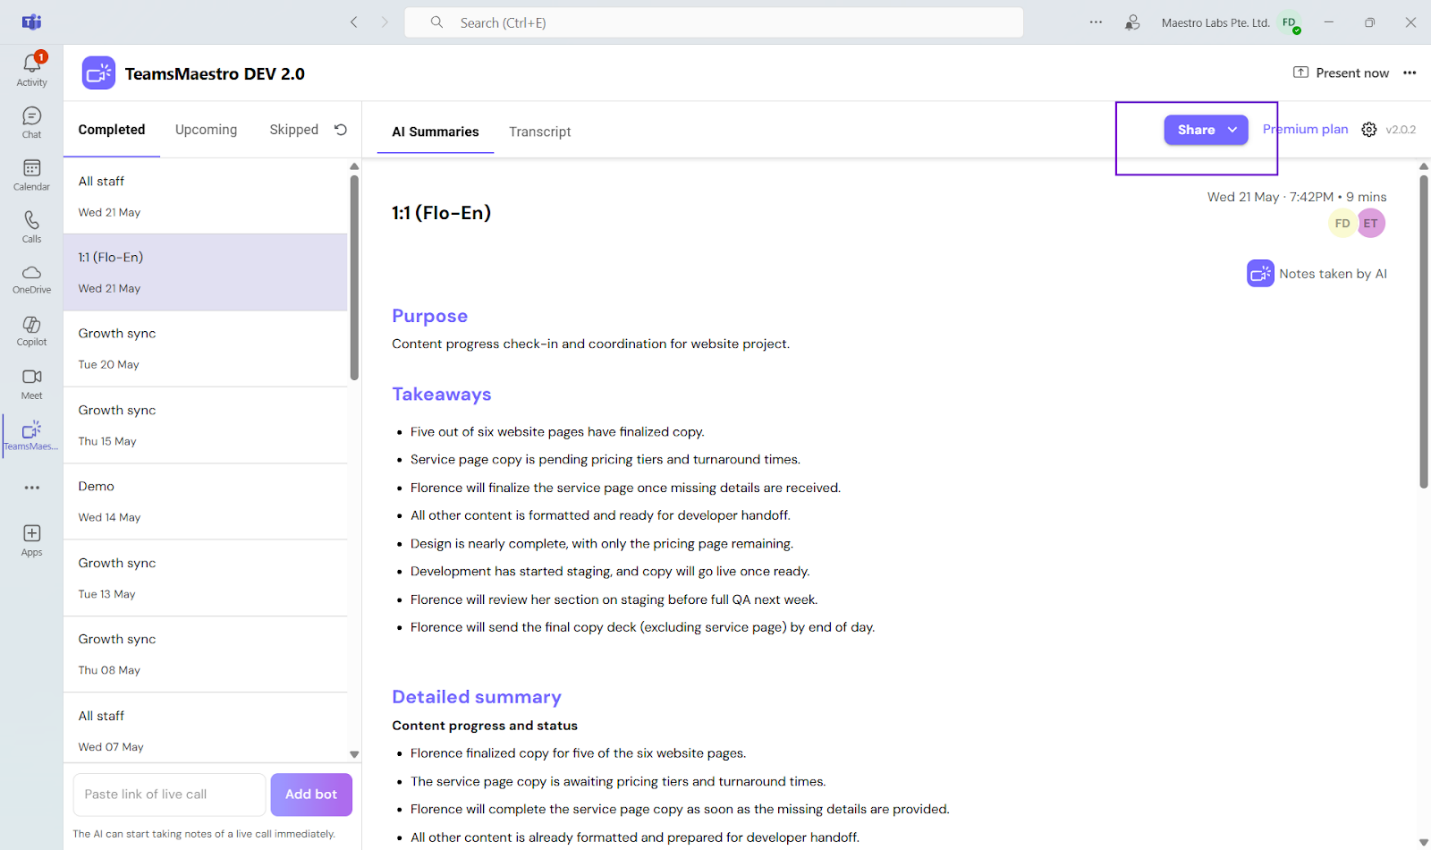Switch to the Completed tab
The height and width of the screenshot is (850, 1431).
click(x=112, y=130)
